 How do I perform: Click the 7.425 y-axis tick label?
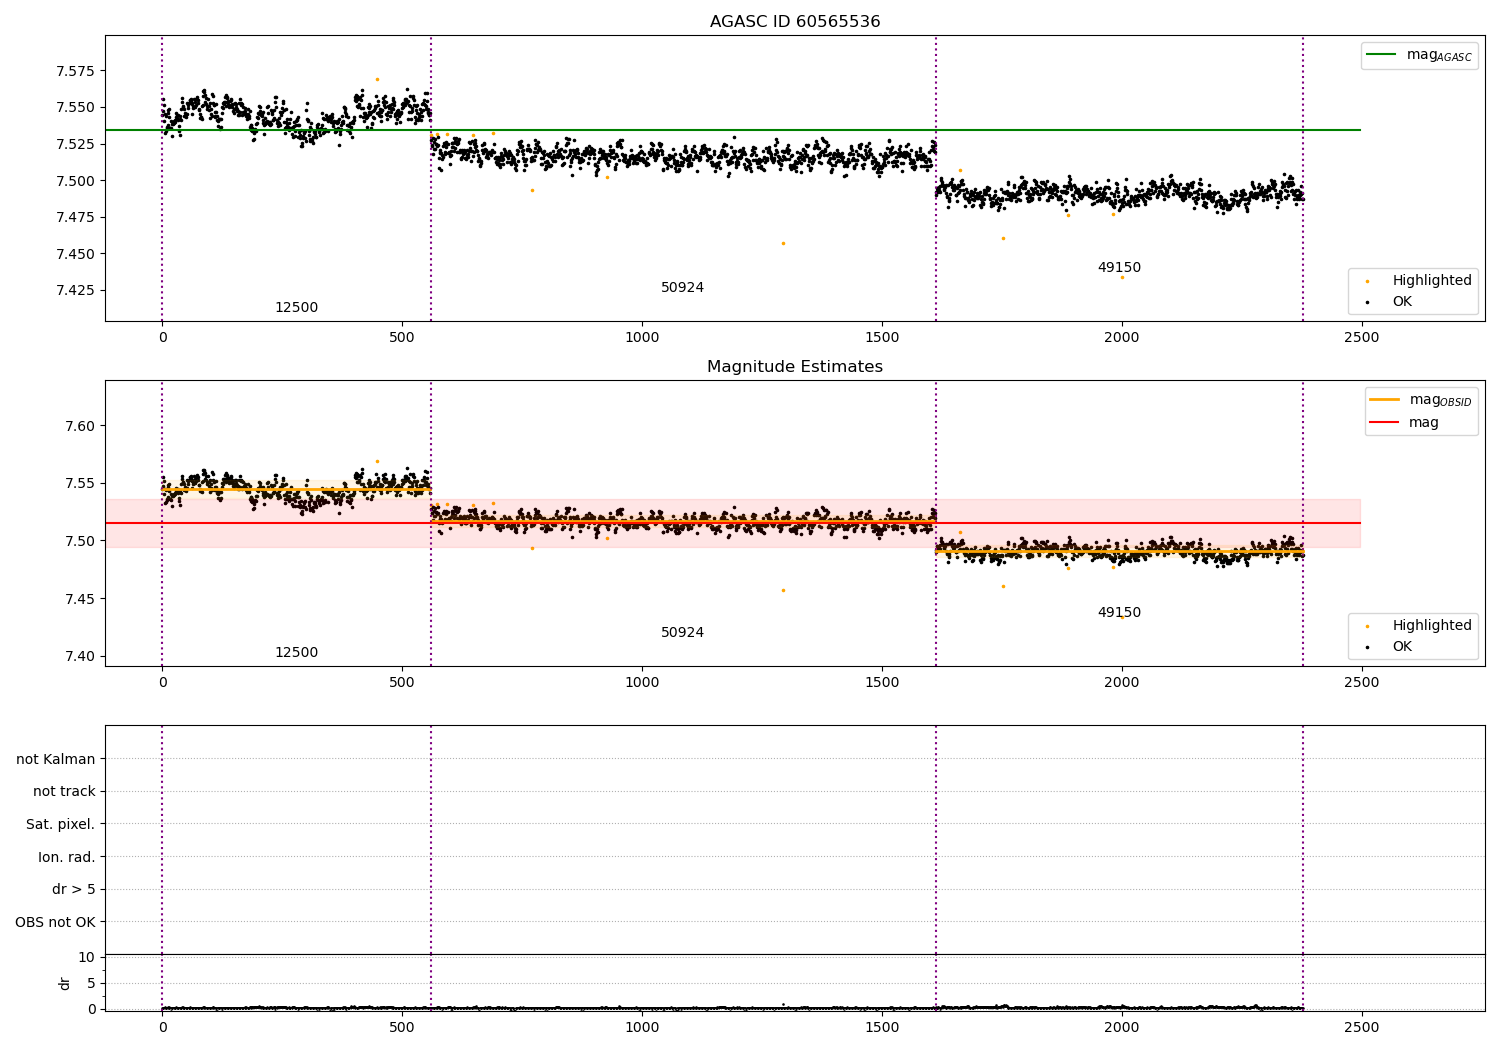[76, 290]
